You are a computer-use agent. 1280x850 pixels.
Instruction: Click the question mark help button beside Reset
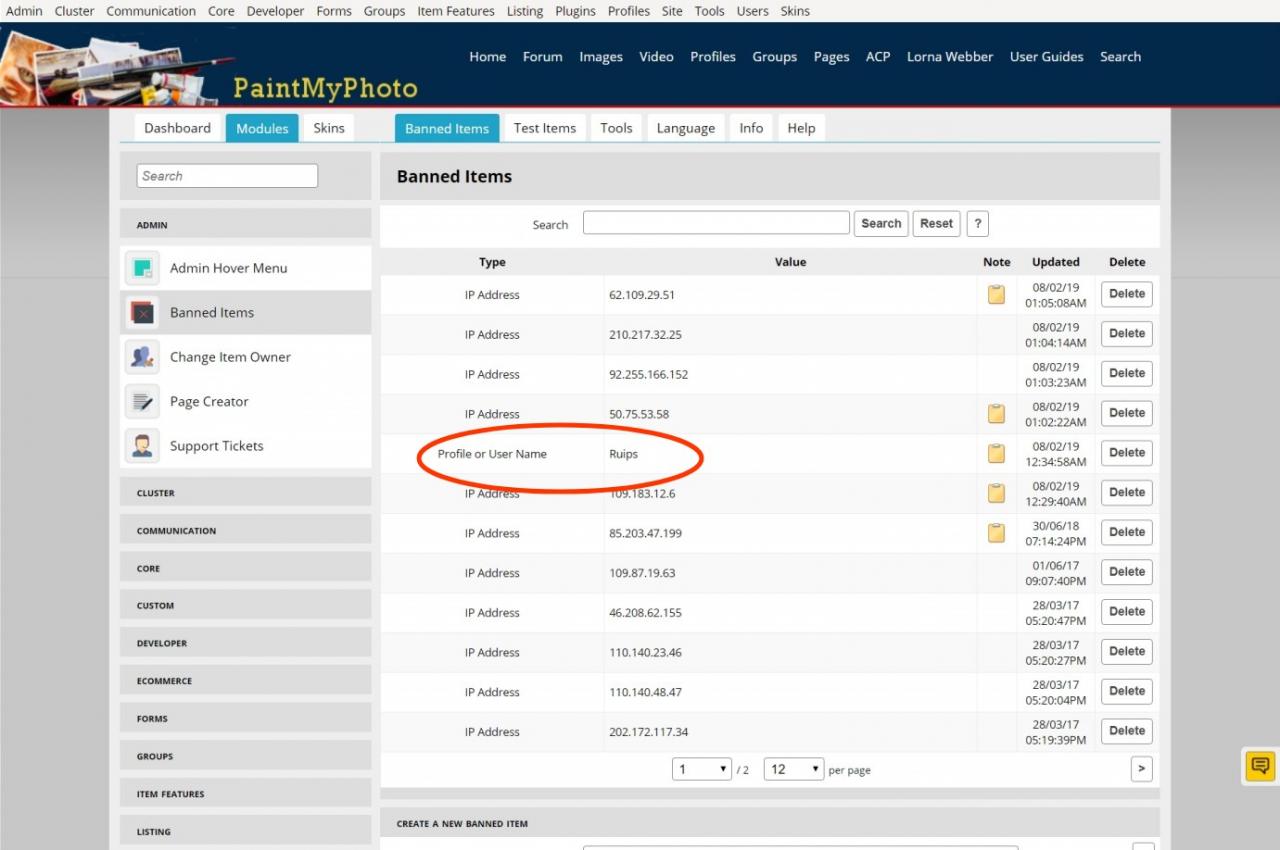pos(977,224)
